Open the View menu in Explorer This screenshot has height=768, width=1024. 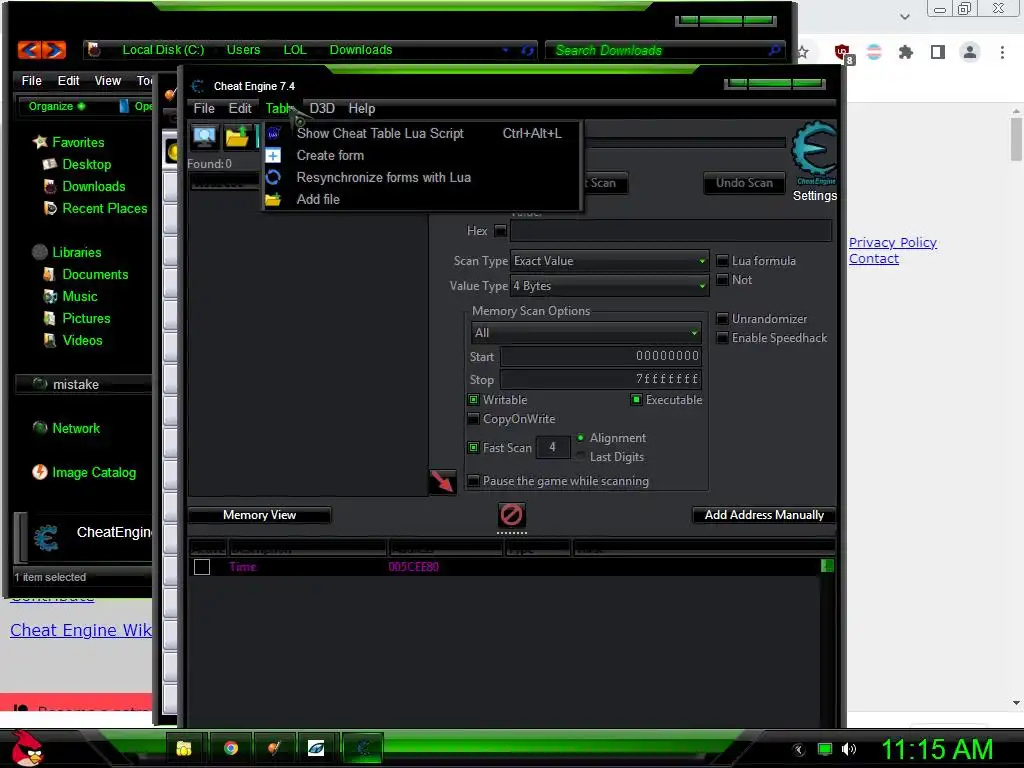[108, 81]
